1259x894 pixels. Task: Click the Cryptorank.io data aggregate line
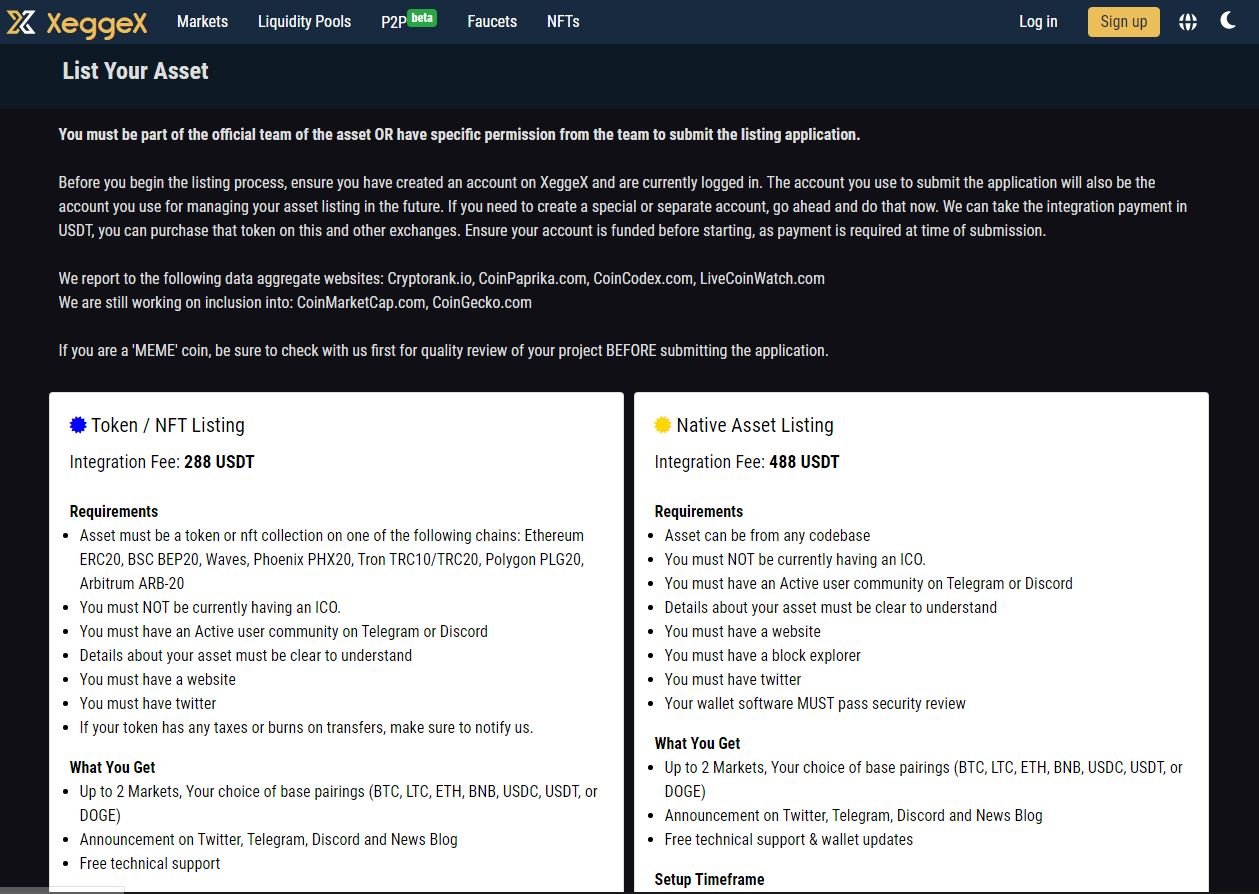(441, 278)
